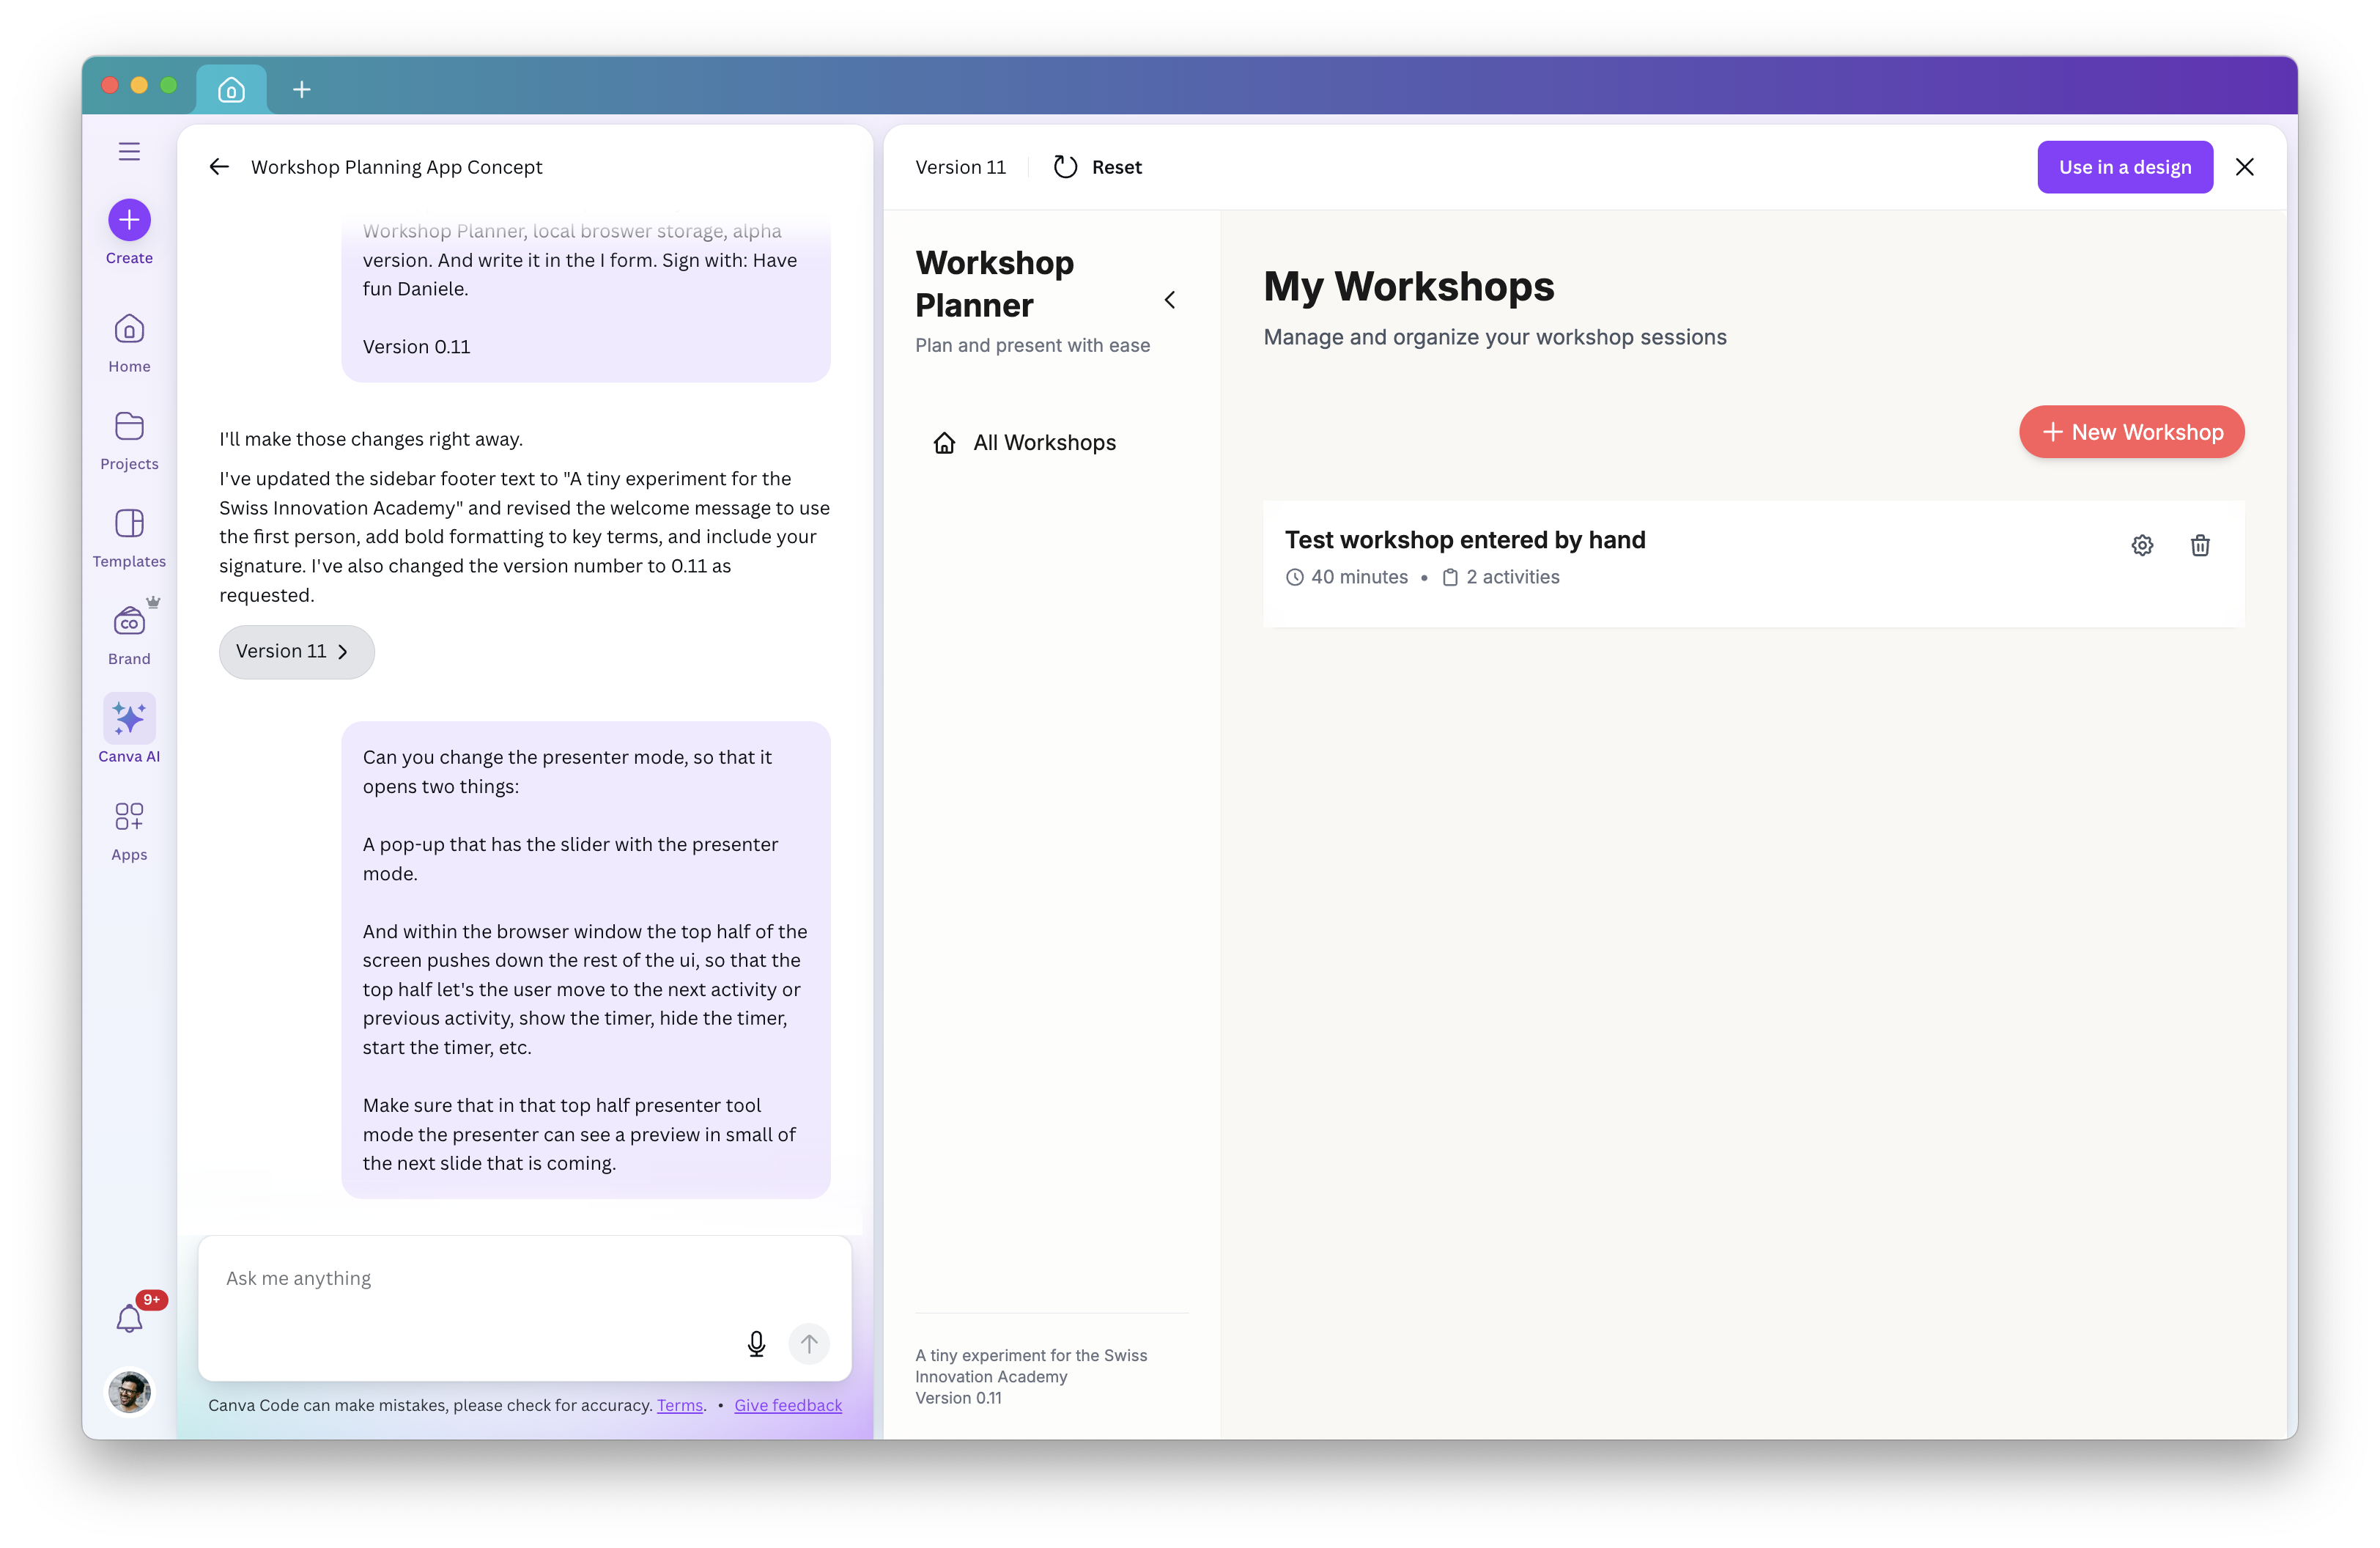2380x1548 pixels.
Task: Expand the Version 11 chip in the chat
Action: point(296,652)
